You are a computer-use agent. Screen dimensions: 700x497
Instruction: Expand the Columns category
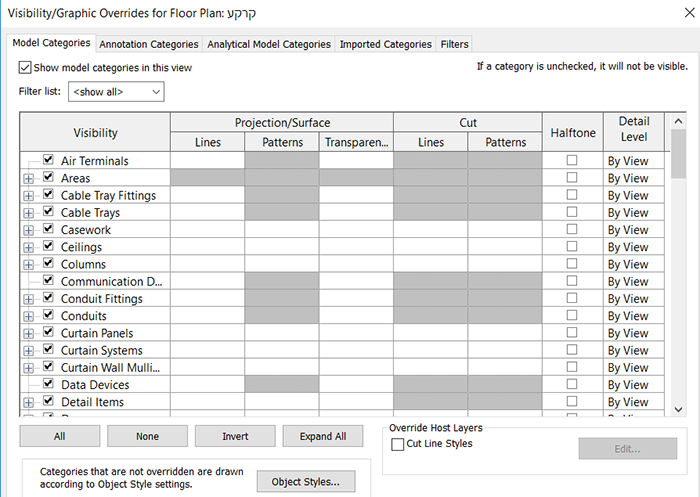[28, 265]
